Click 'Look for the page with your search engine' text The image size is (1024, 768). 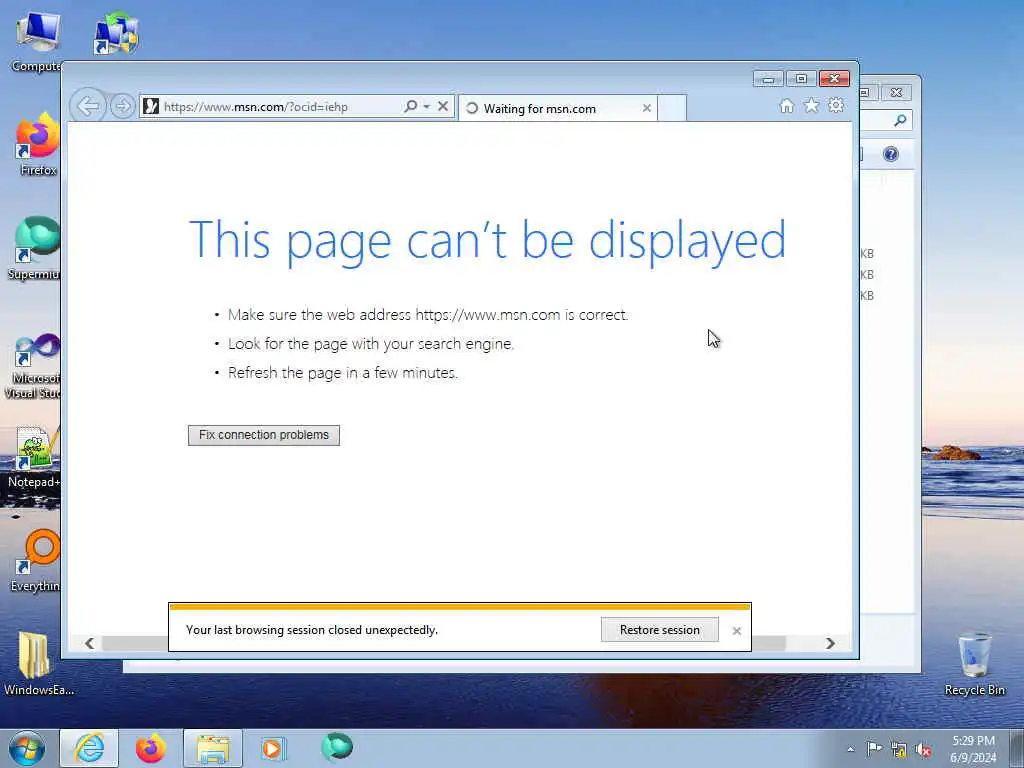[x=371, y=344]
